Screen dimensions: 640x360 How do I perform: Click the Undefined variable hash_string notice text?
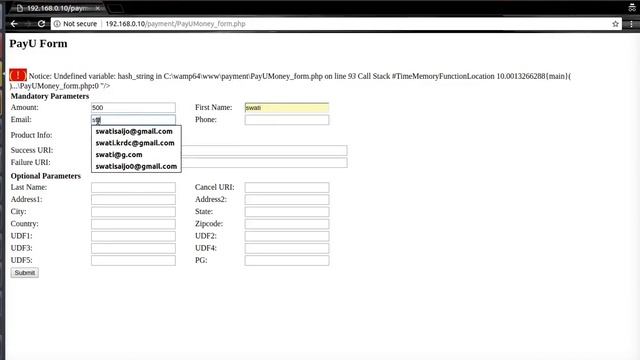pyautogui.click(x=290, y=81)
